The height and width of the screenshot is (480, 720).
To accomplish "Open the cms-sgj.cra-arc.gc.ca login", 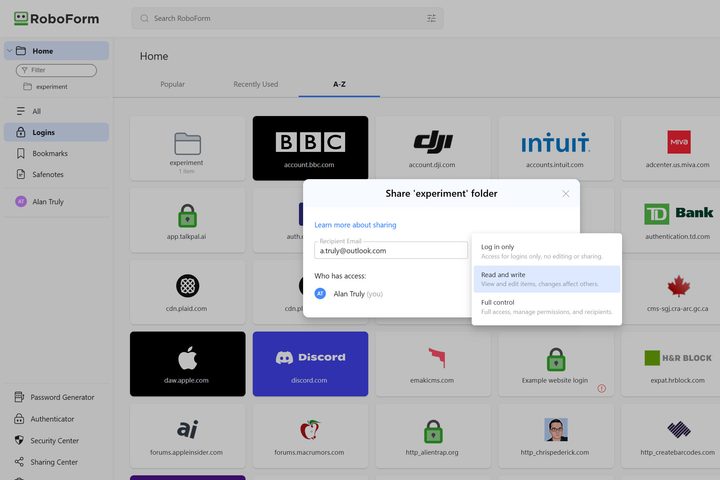I will point(672,292).
